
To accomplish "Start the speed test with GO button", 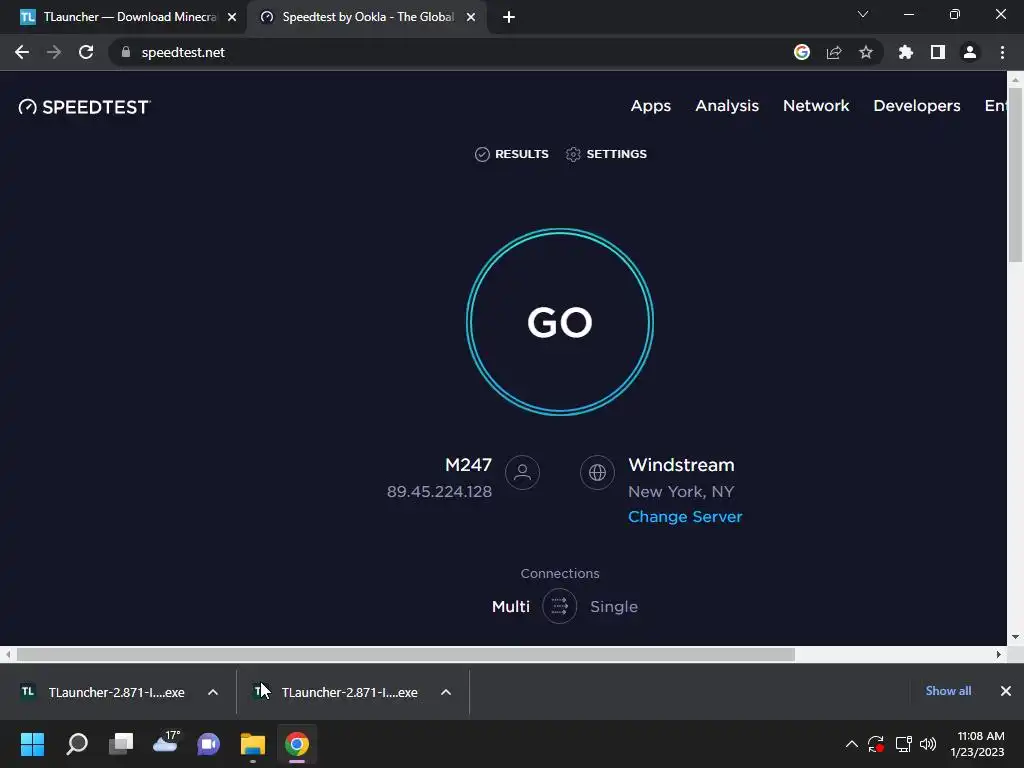I will click(x=560, y=322).
